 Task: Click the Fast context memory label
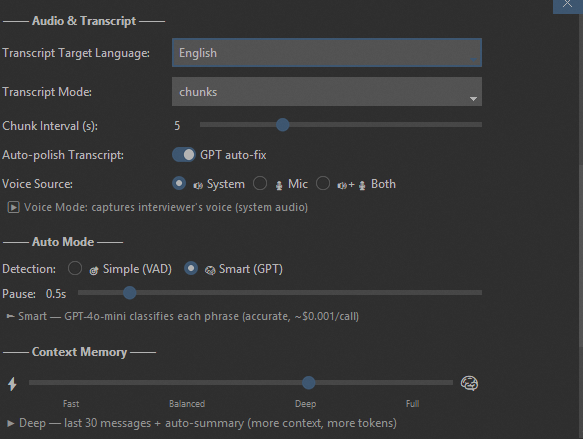tap(71, 404)
